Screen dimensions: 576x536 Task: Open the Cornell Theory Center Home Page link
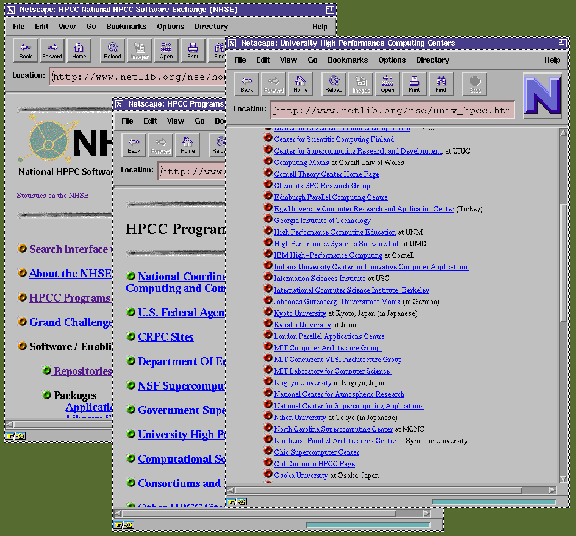[x=326, y=174]
